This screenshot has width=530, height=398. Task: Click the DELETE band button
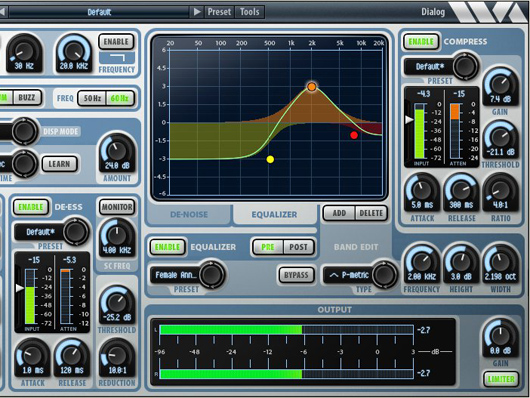point(371,213)
